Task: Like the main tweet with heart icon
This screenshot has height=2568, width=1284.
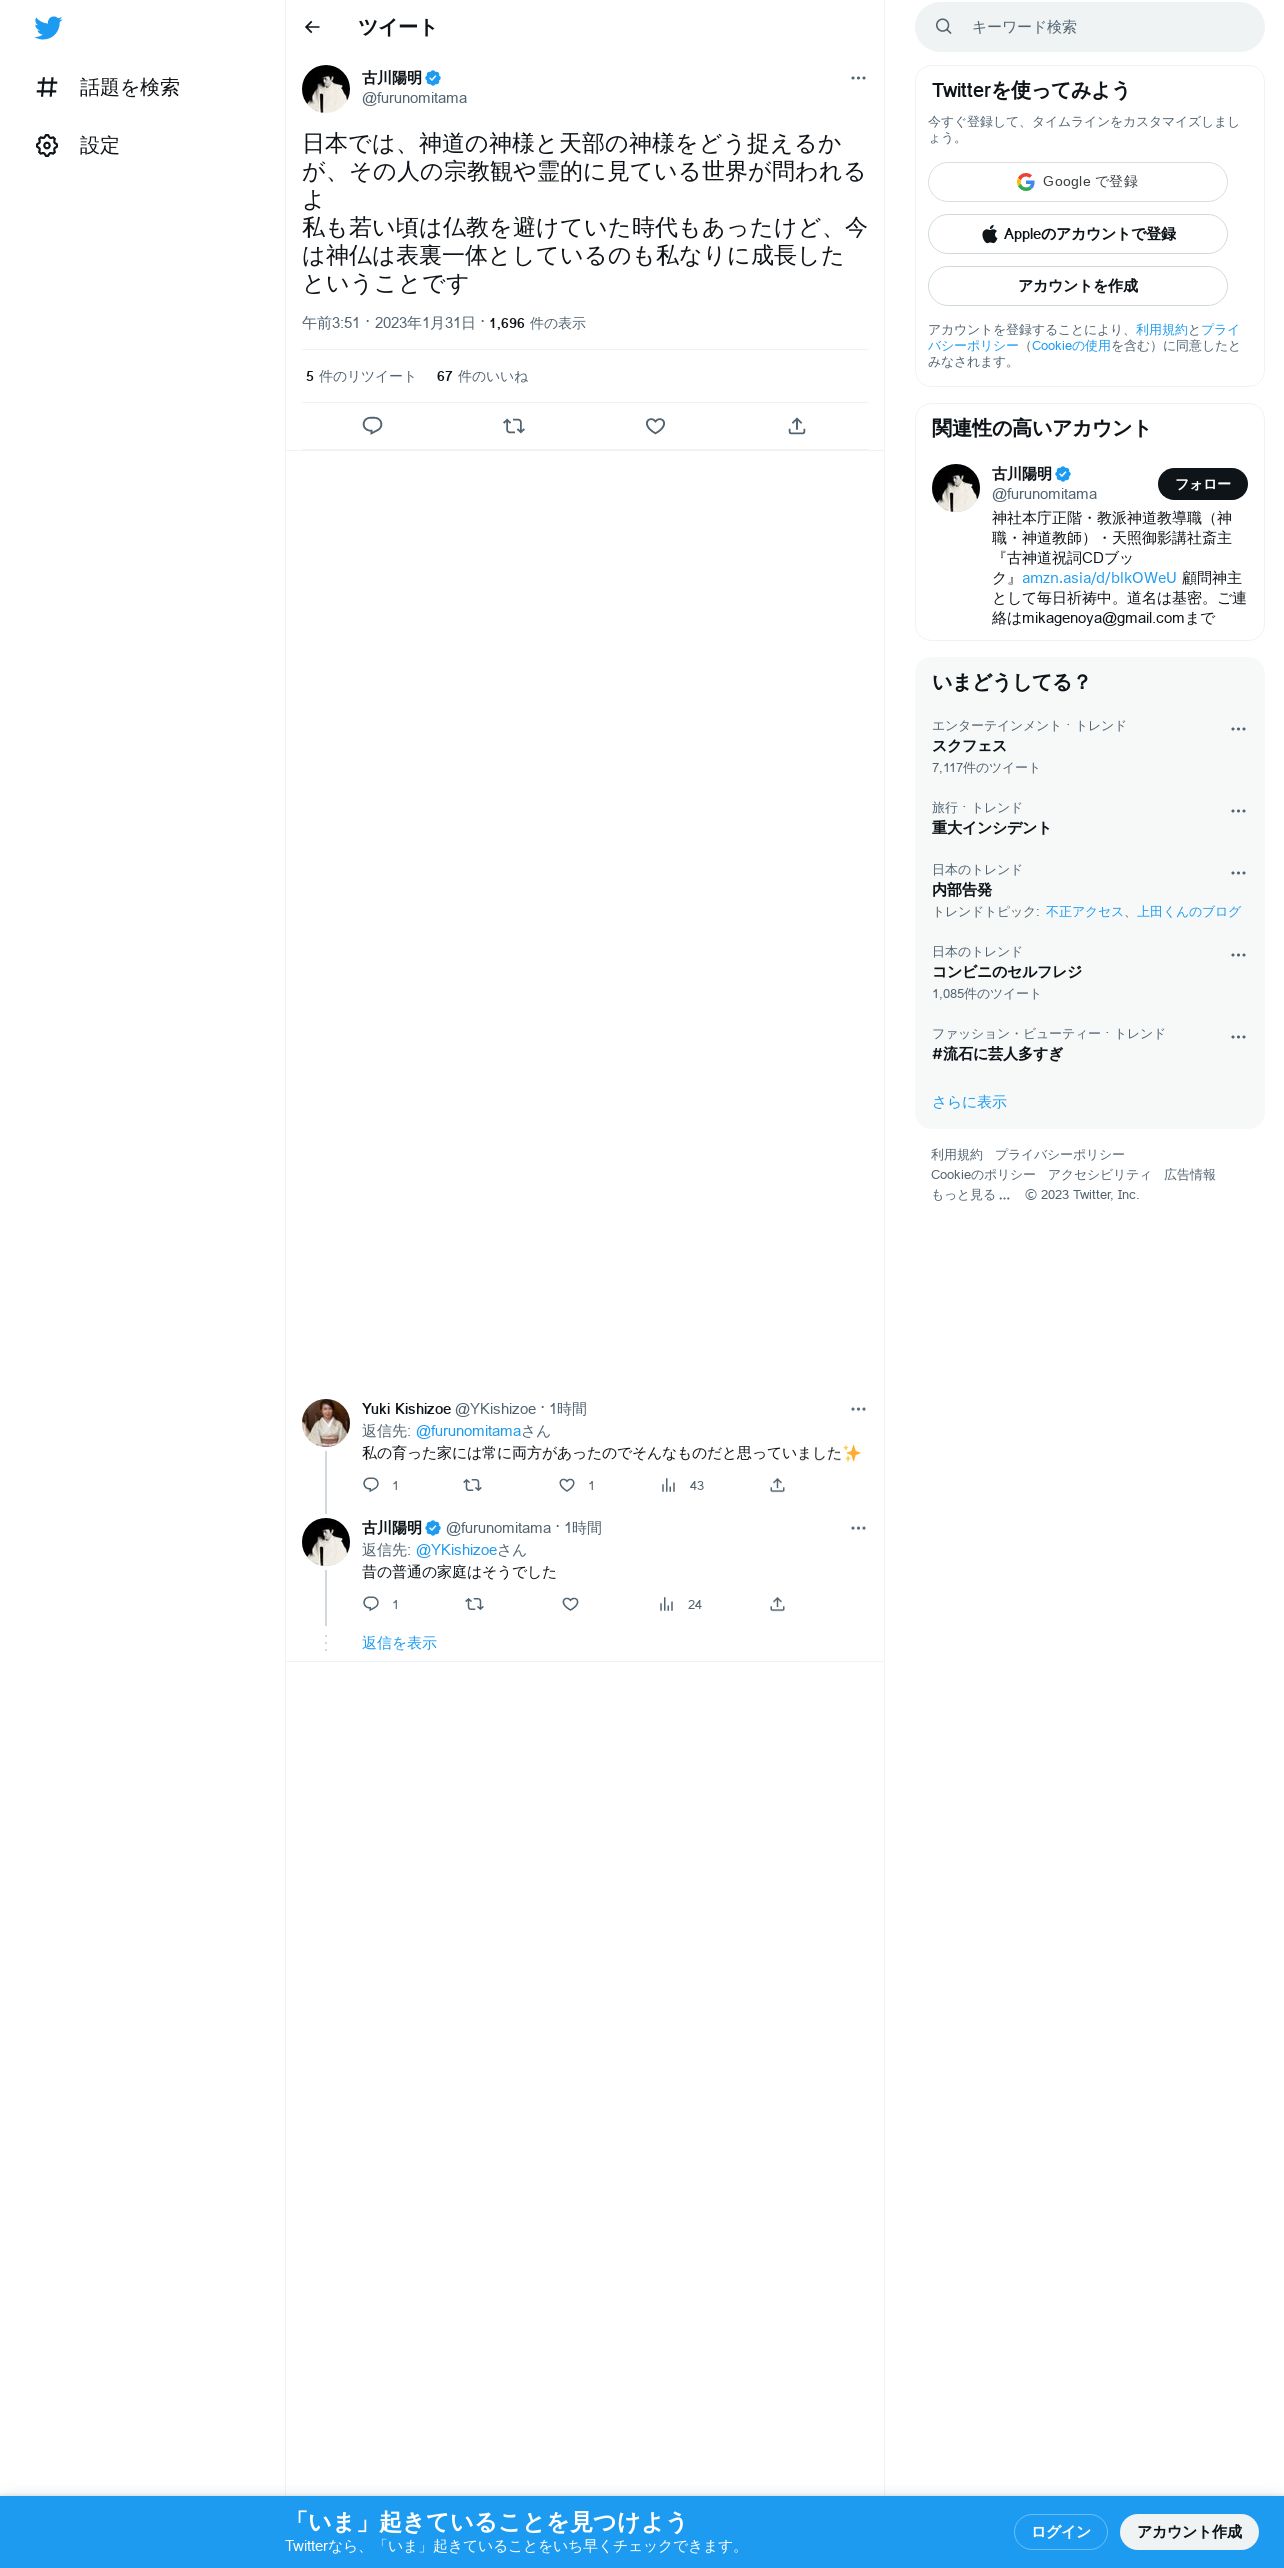Action: pyautogui.click(x=655, y=426)
